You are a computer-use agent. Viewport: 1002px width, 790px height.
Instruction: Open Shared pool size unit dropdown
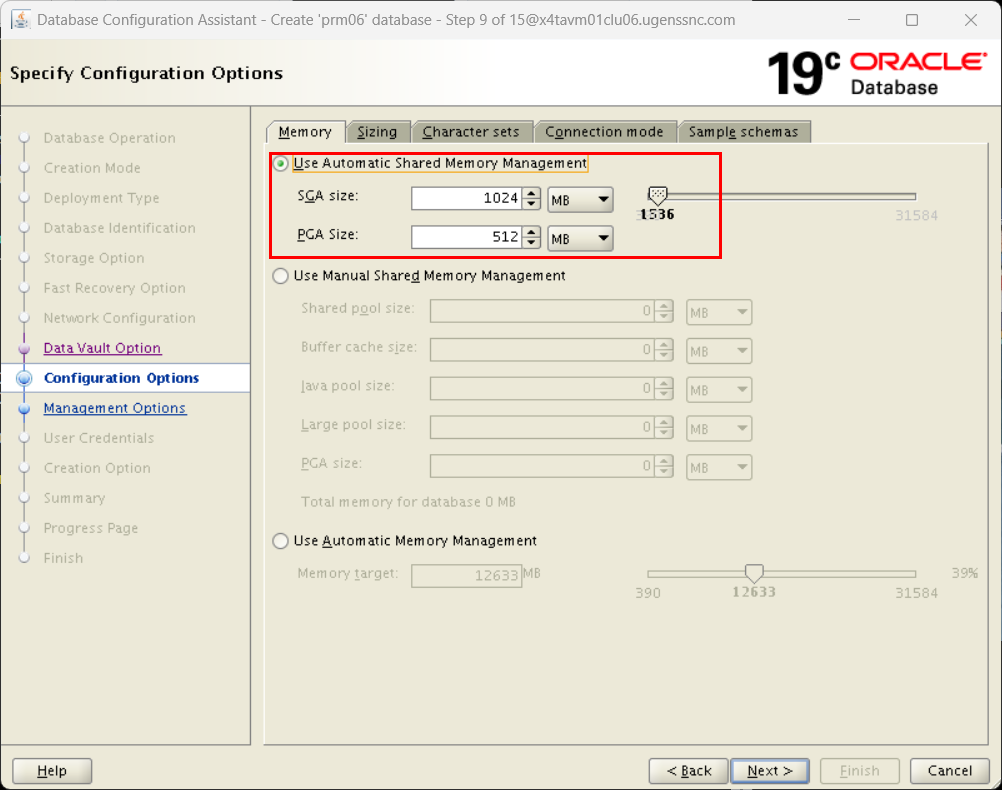tap(719, 313)
